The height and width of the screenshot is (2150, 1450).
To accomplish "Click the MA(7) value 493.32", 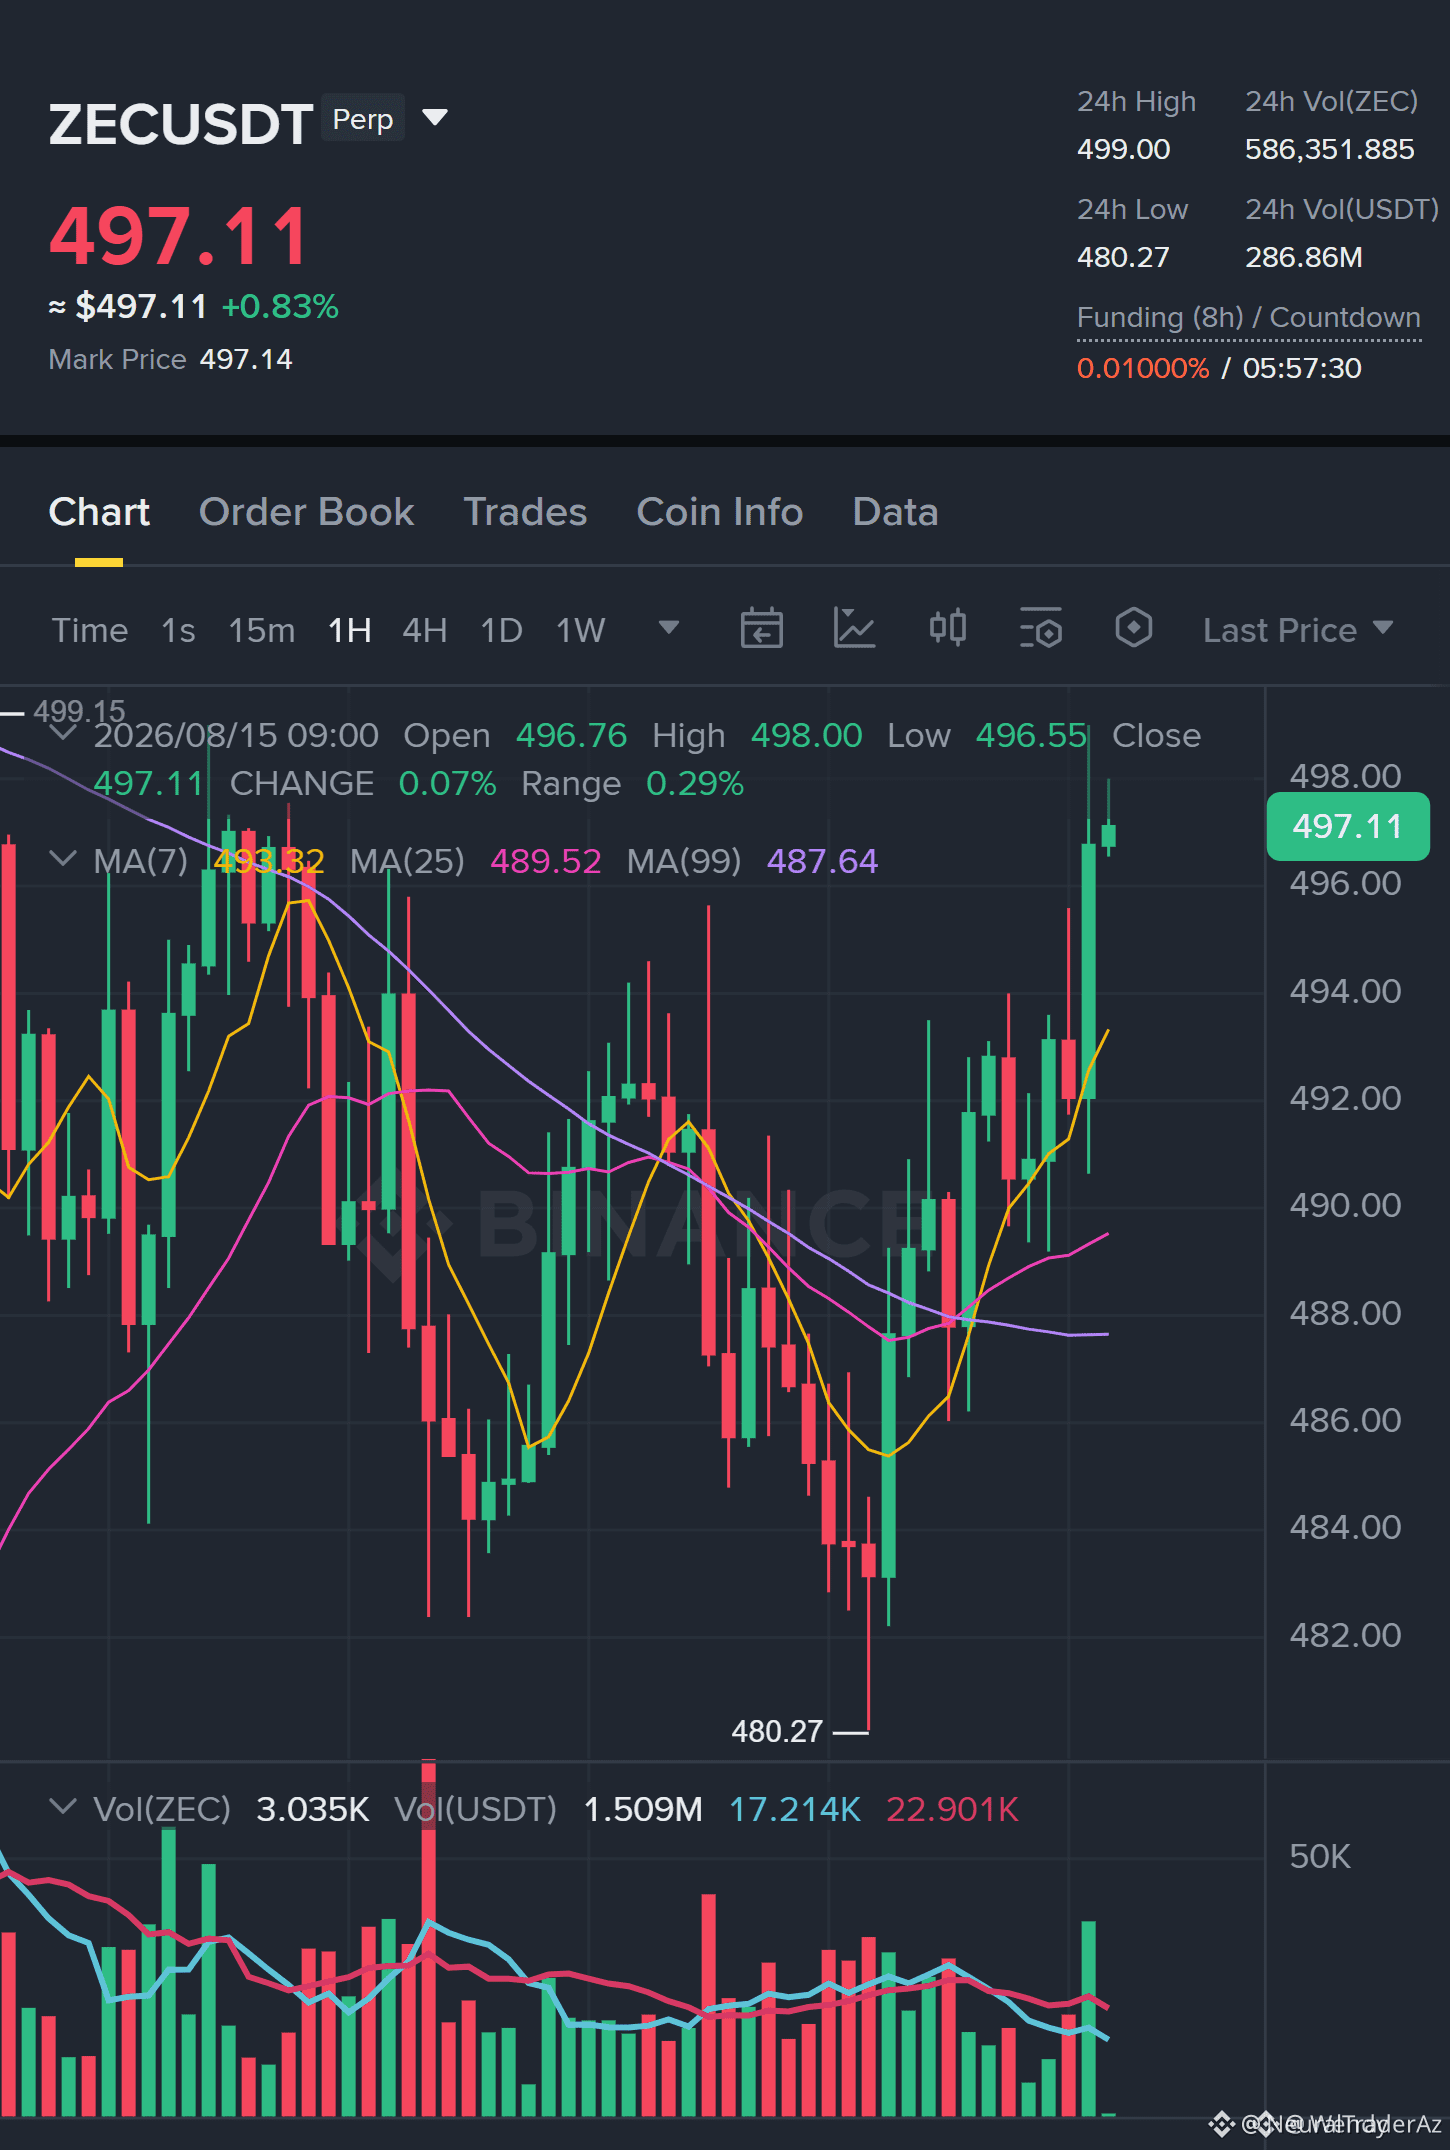I will tap(269, 861).
